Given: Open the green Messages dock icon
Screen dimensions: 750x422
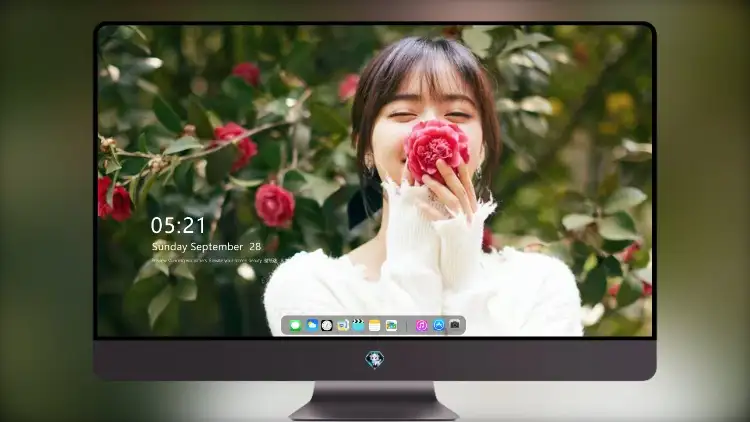Looking at the screenshot, I should [295, 326].
